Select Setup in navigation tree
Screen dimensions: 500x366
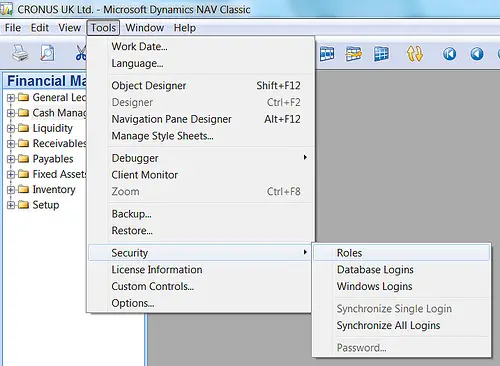coord(46,205)
